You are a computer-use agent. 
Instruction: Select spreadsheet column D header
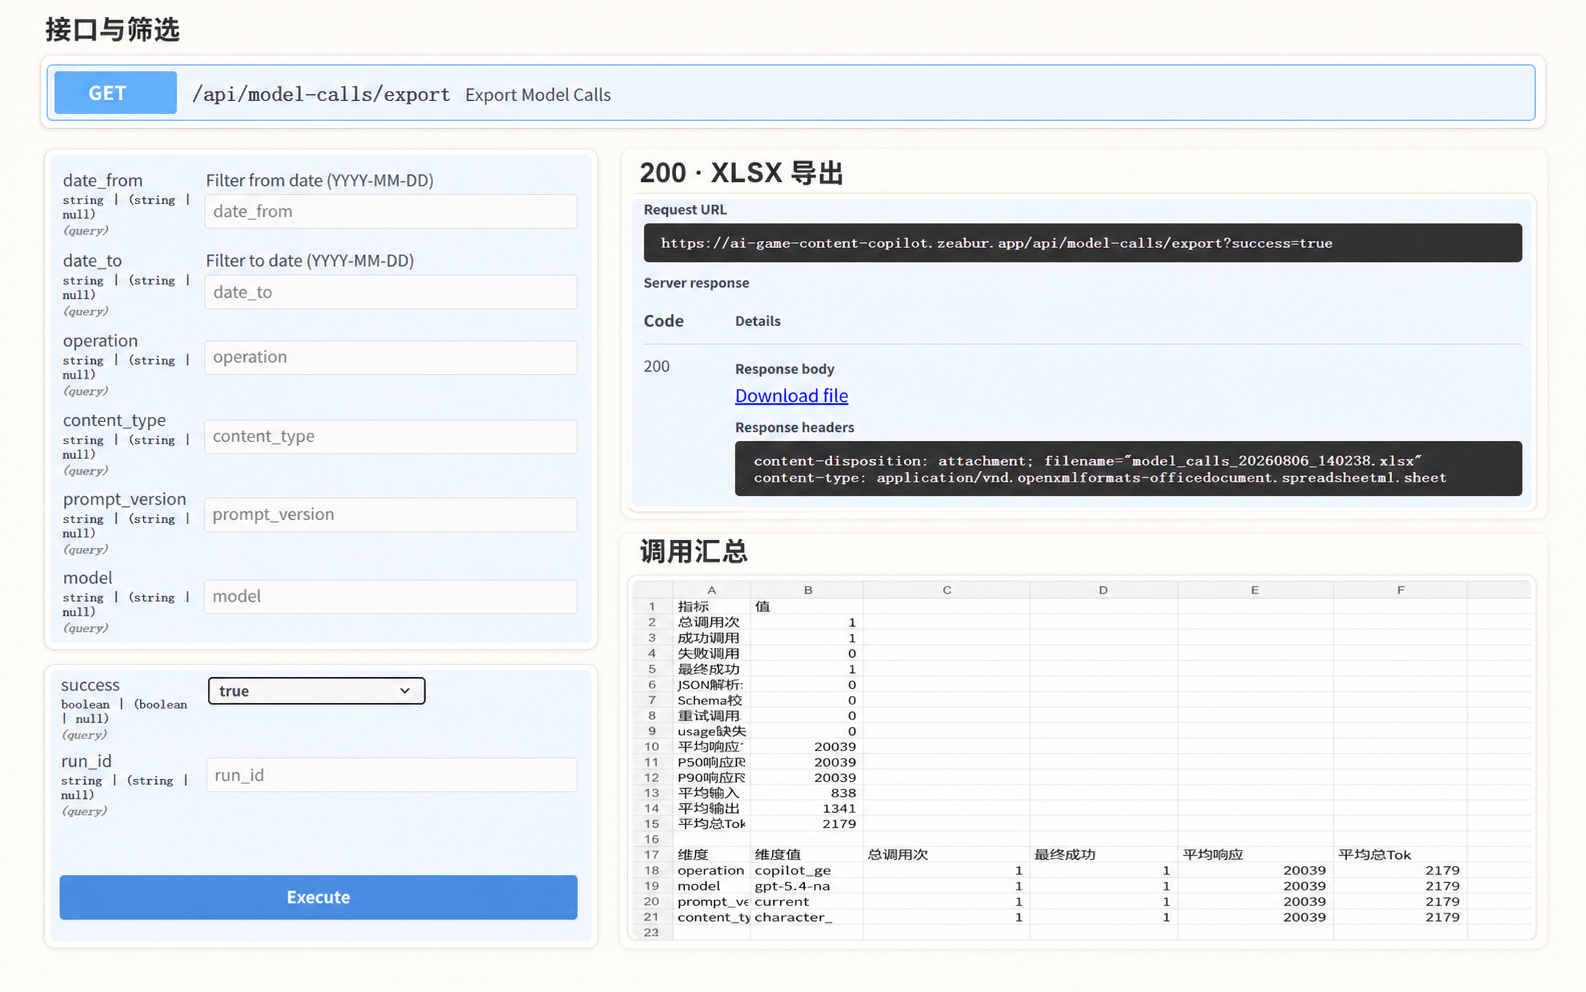coord(1103,590)
